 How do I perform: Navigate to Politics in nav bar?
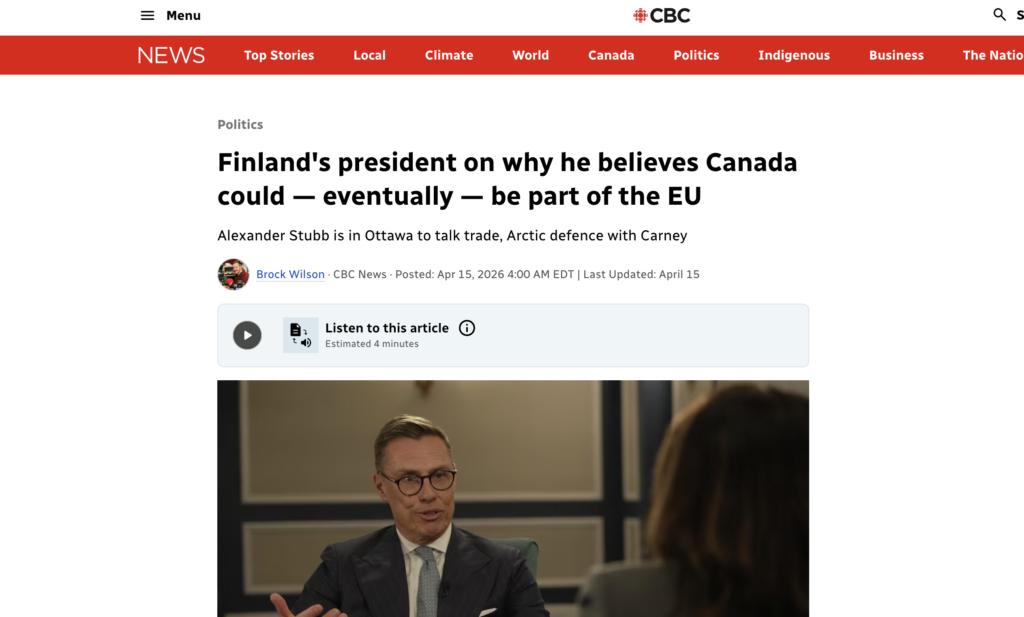coord(696,55)
